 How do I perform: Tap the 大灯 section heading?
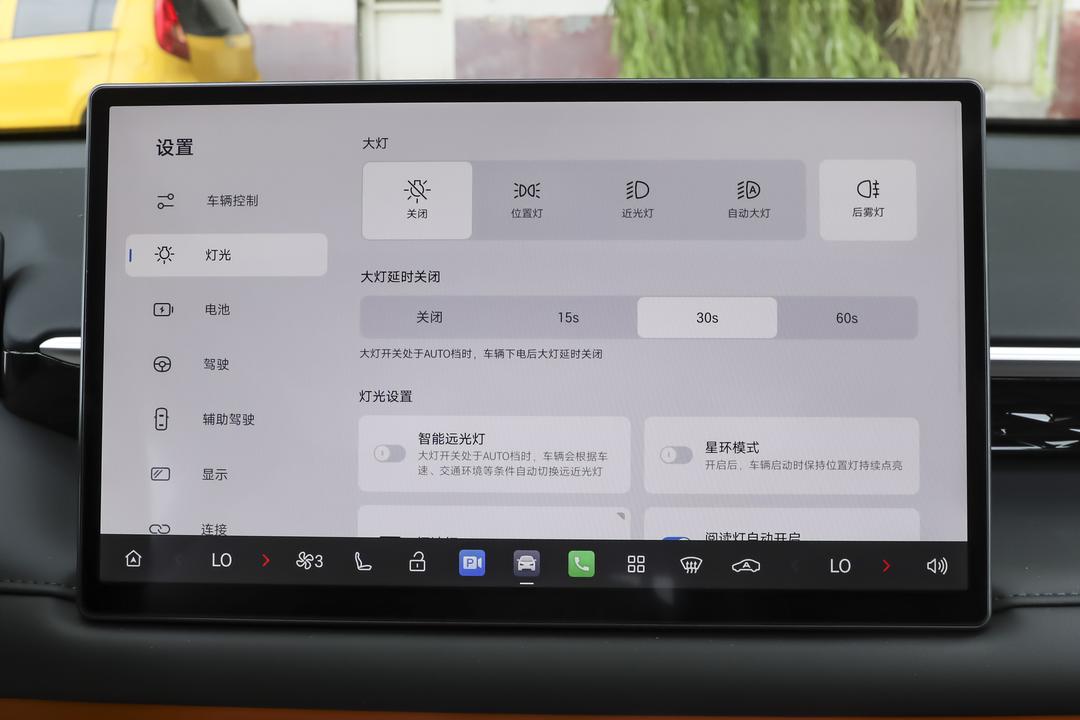point(375,143)
